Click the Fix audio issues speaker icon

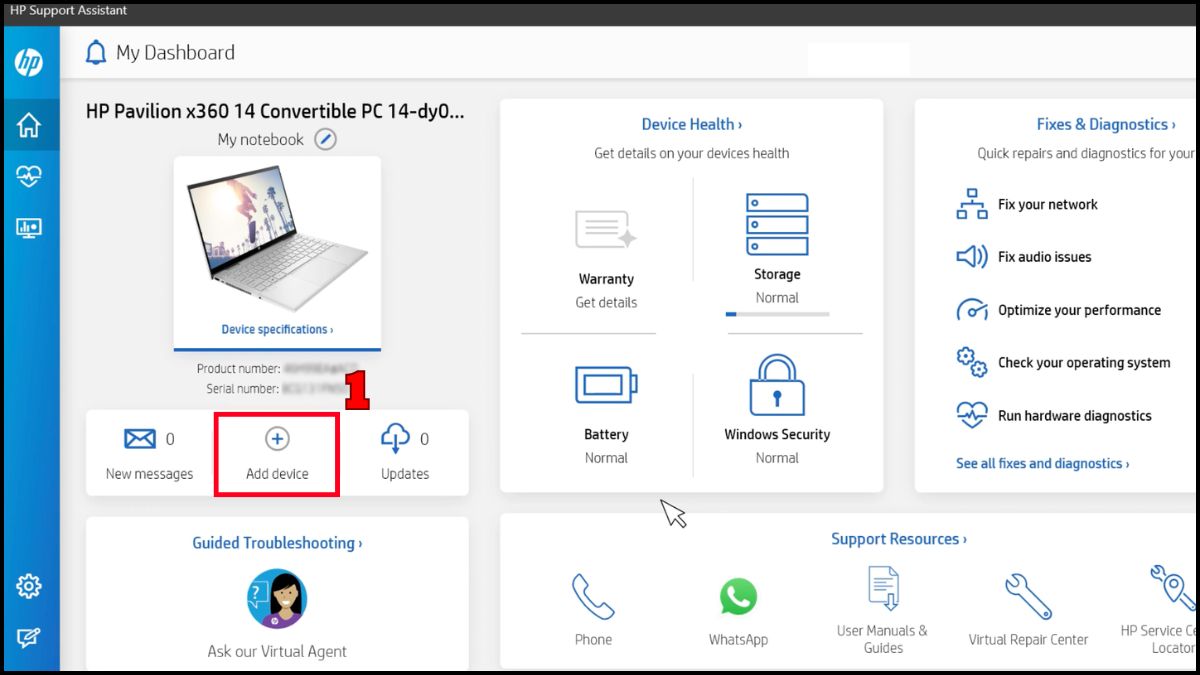(x=972, y=257)
